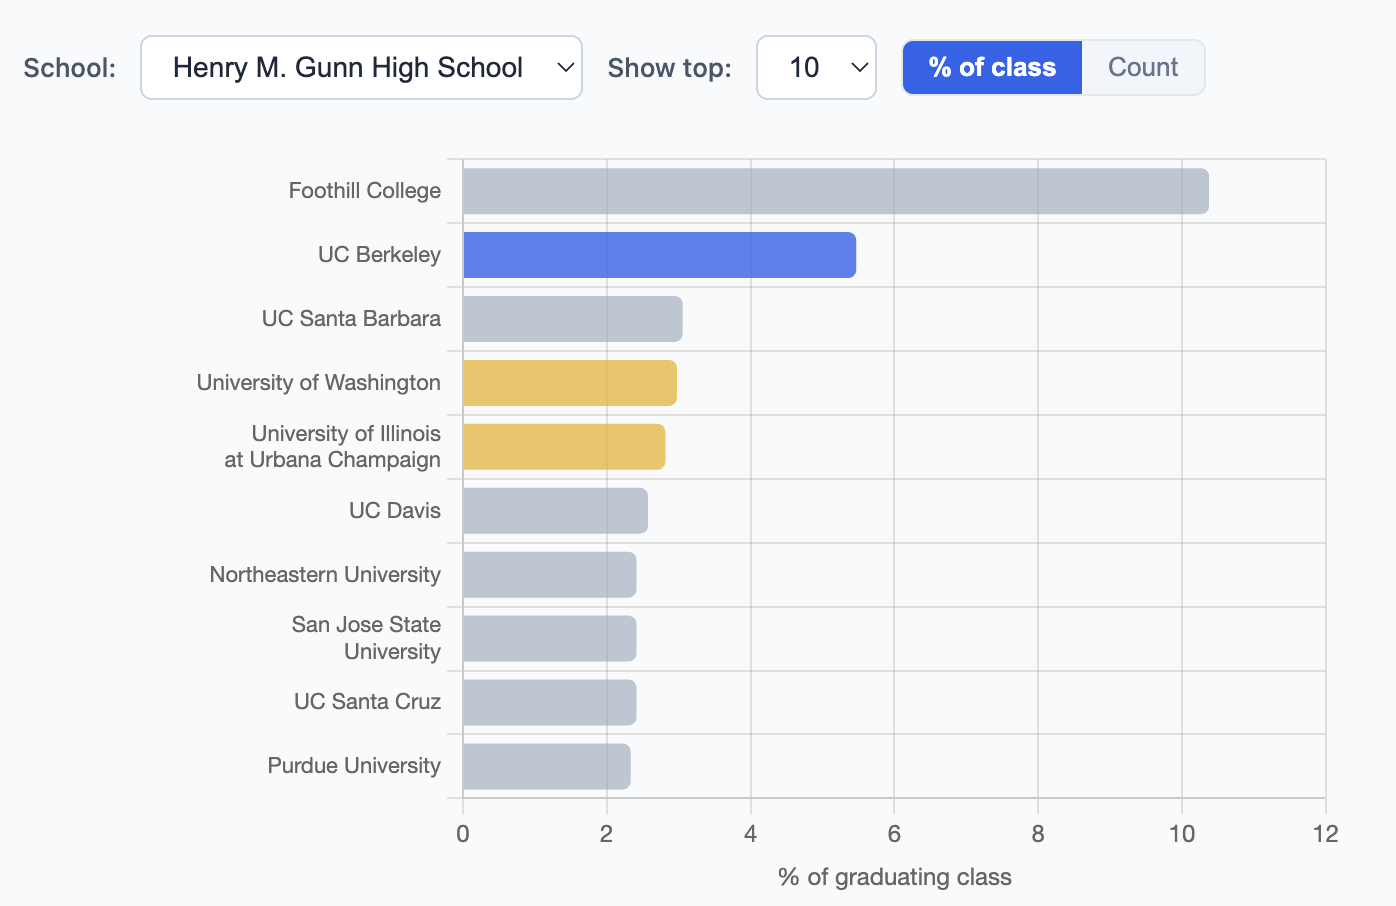Viewport: 1396px width, 906px height.
Task: Click the School: field label
Action: tap(67, 67)
